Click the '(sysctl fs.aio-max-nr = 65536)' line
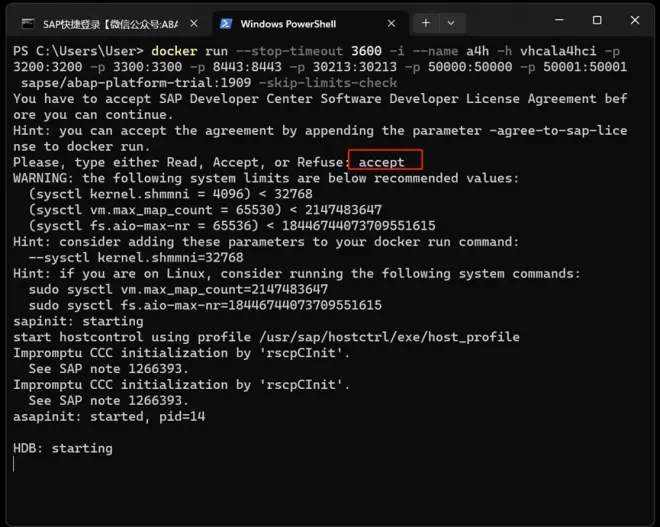660x527 pixels. point(232,226)
